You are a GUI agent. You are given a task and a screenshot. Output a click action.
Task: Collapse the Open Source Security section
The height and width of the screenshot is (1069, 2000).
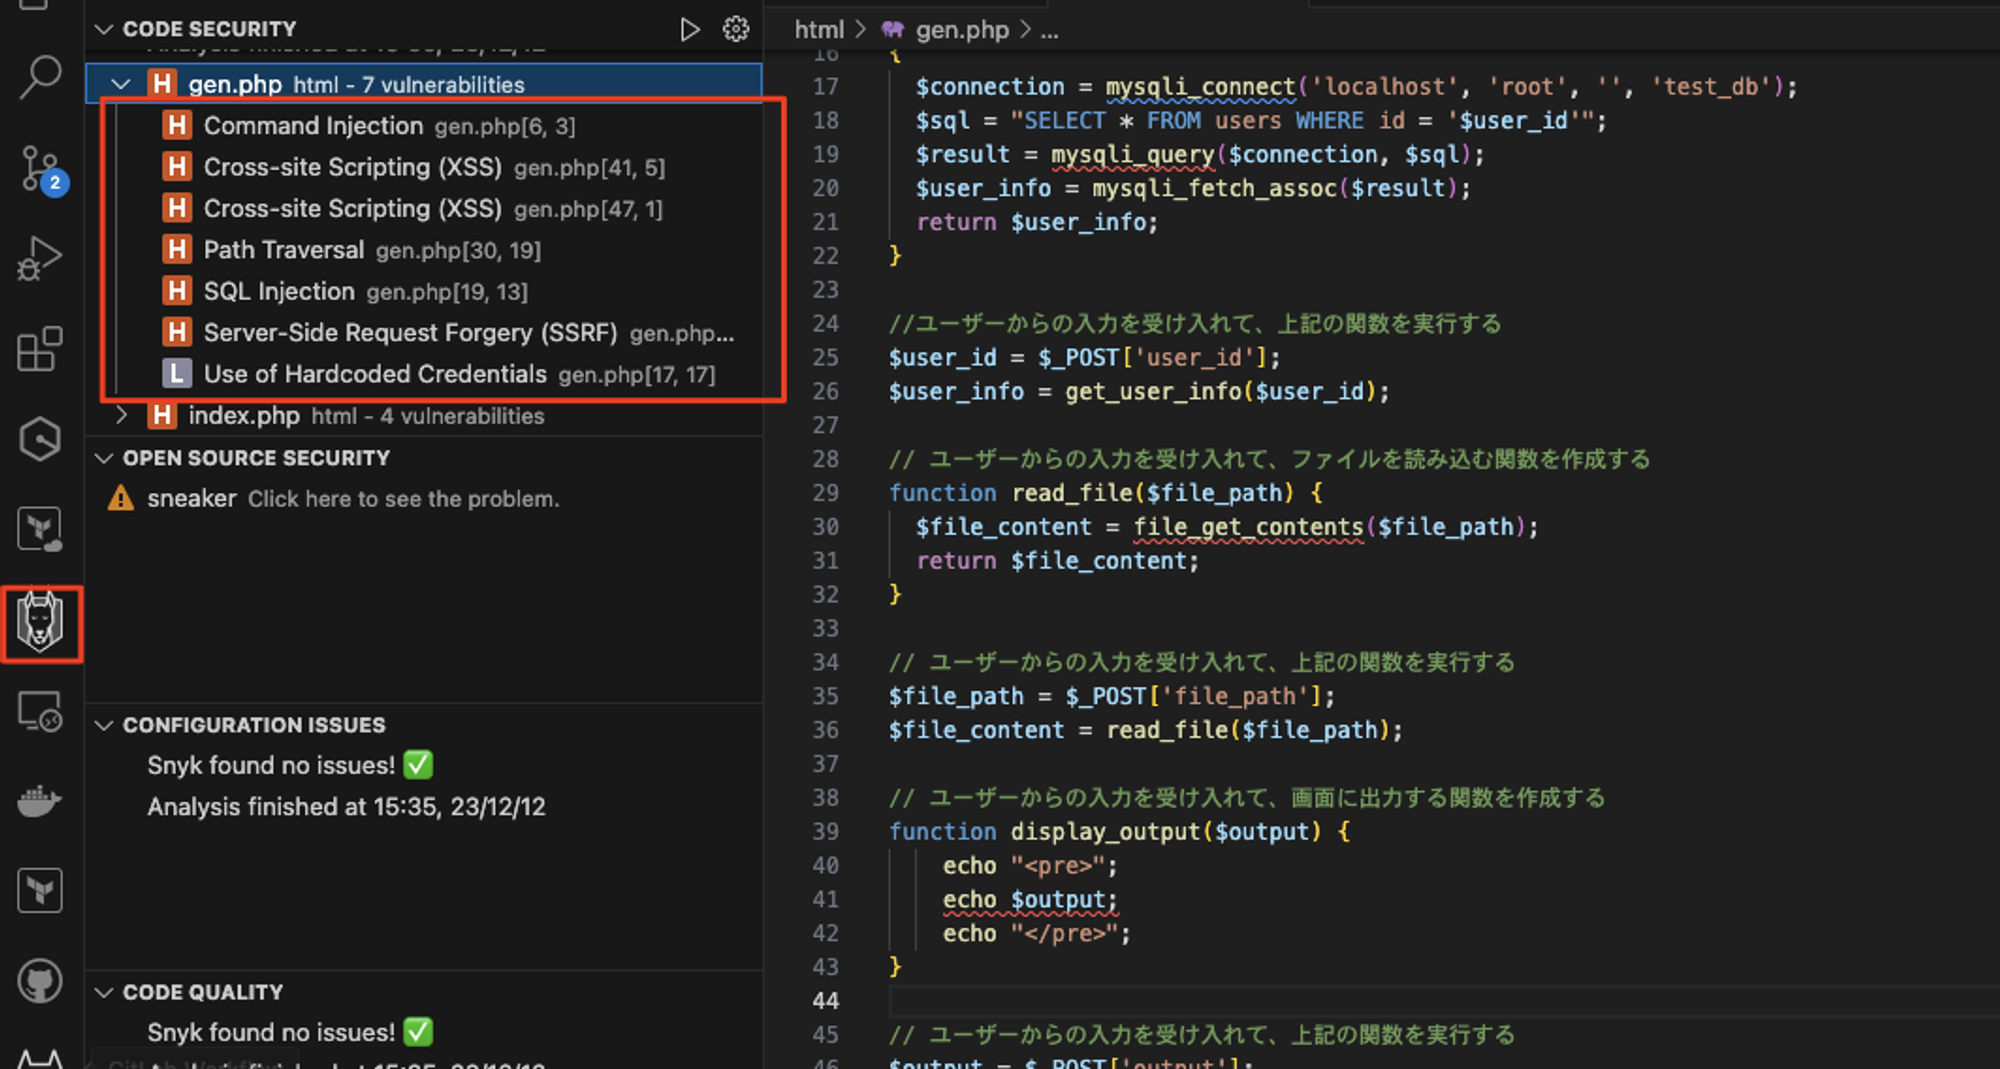click(x=103, y=458)
